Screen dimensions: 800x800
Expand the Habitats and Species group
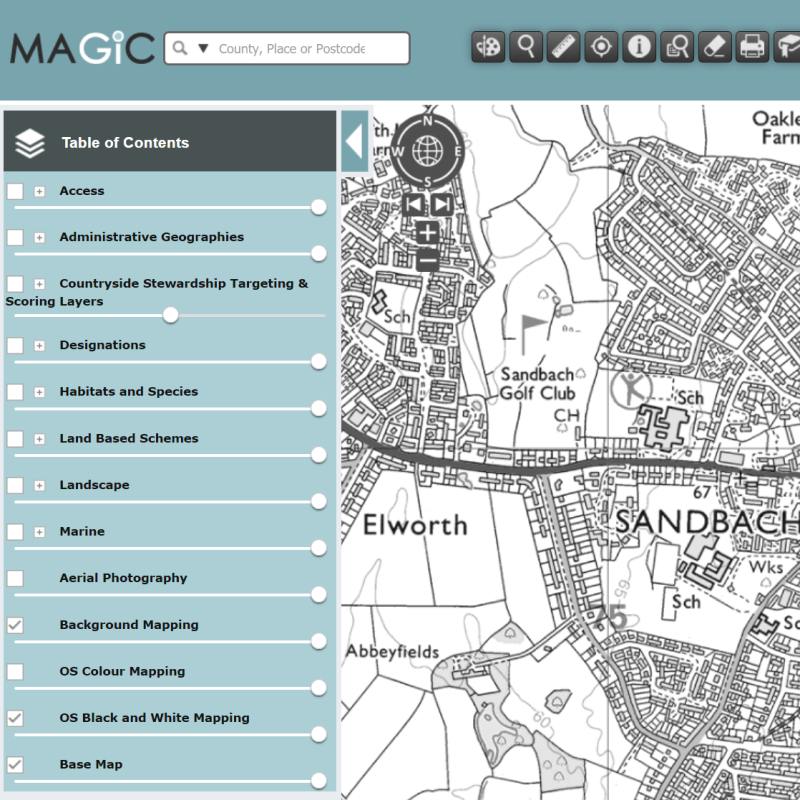(40, 392)
